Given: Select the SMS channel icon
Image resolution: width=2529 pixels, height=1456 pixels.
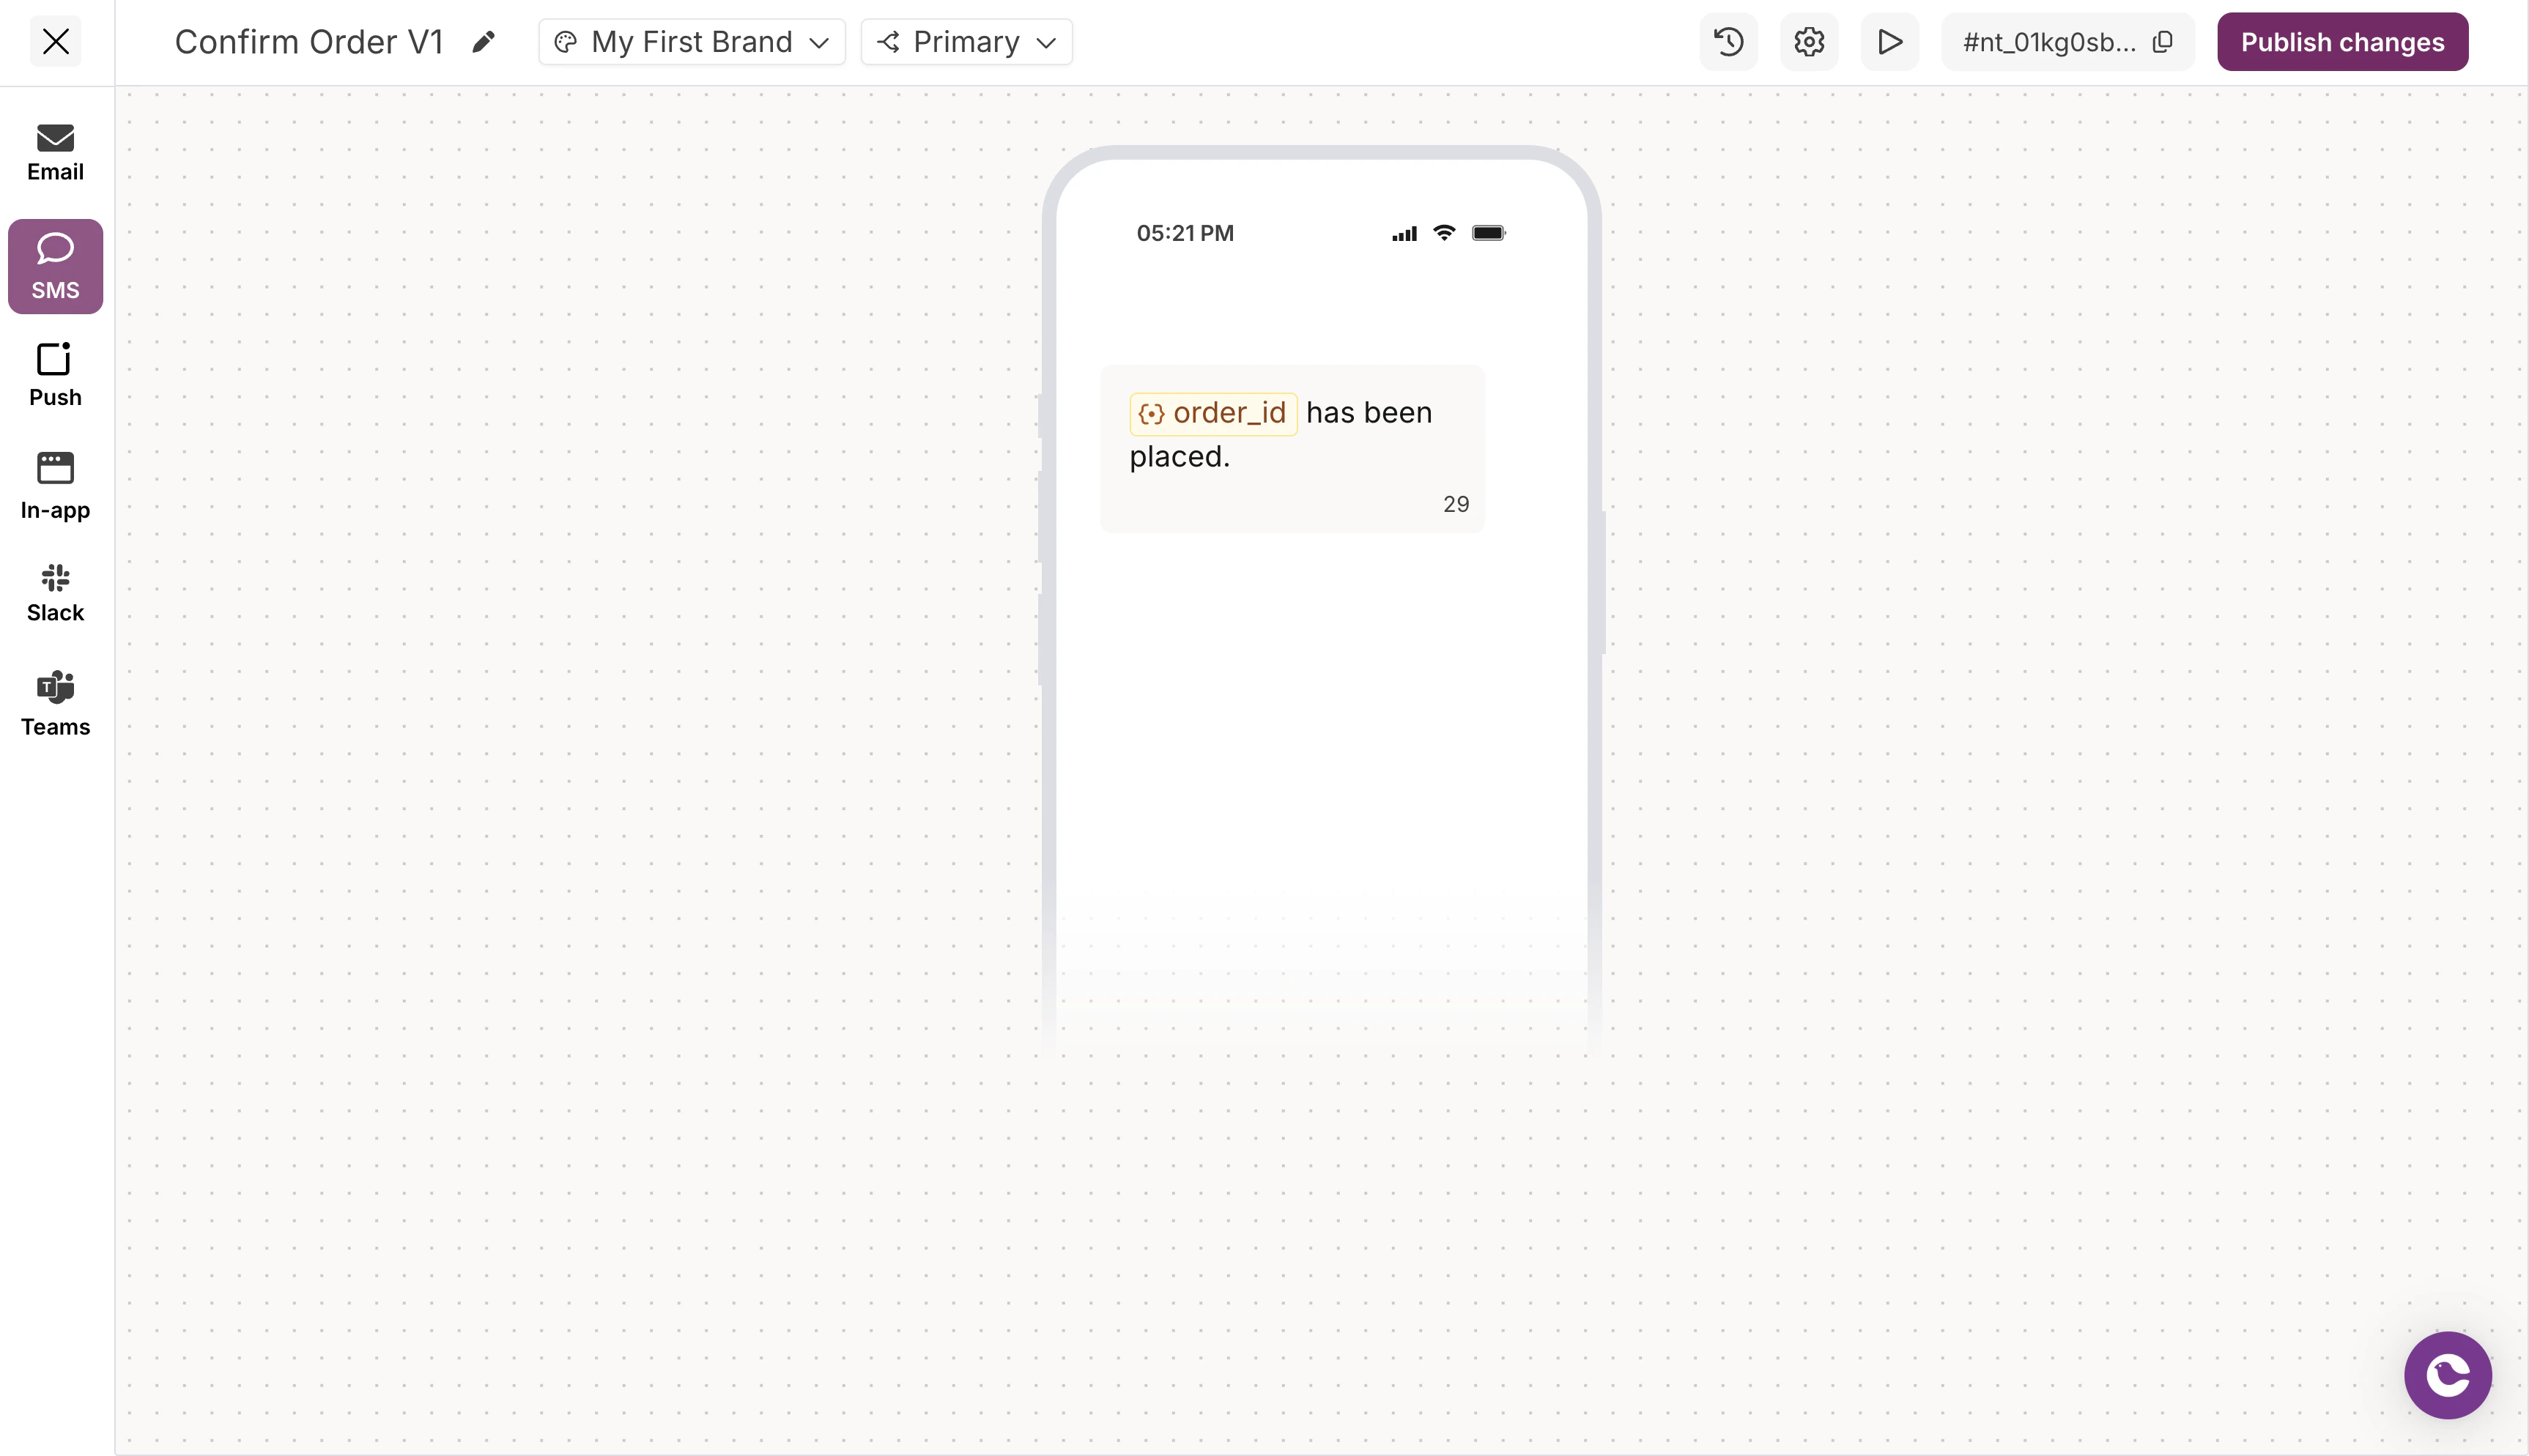Looking at the screenshot, I should [x=54, y=265].
